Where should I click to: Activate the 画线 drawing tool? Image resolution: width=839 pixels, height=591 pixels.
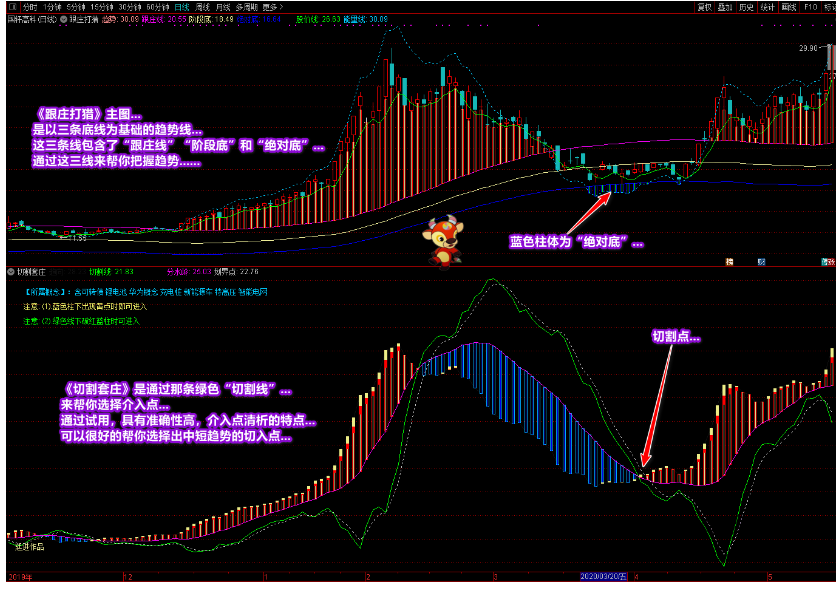tap(788, 6)
